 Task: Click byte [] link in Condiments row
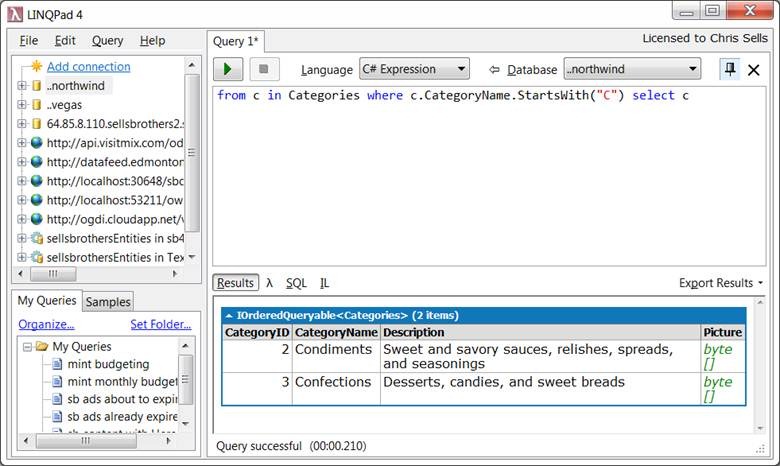click(717, 356)
